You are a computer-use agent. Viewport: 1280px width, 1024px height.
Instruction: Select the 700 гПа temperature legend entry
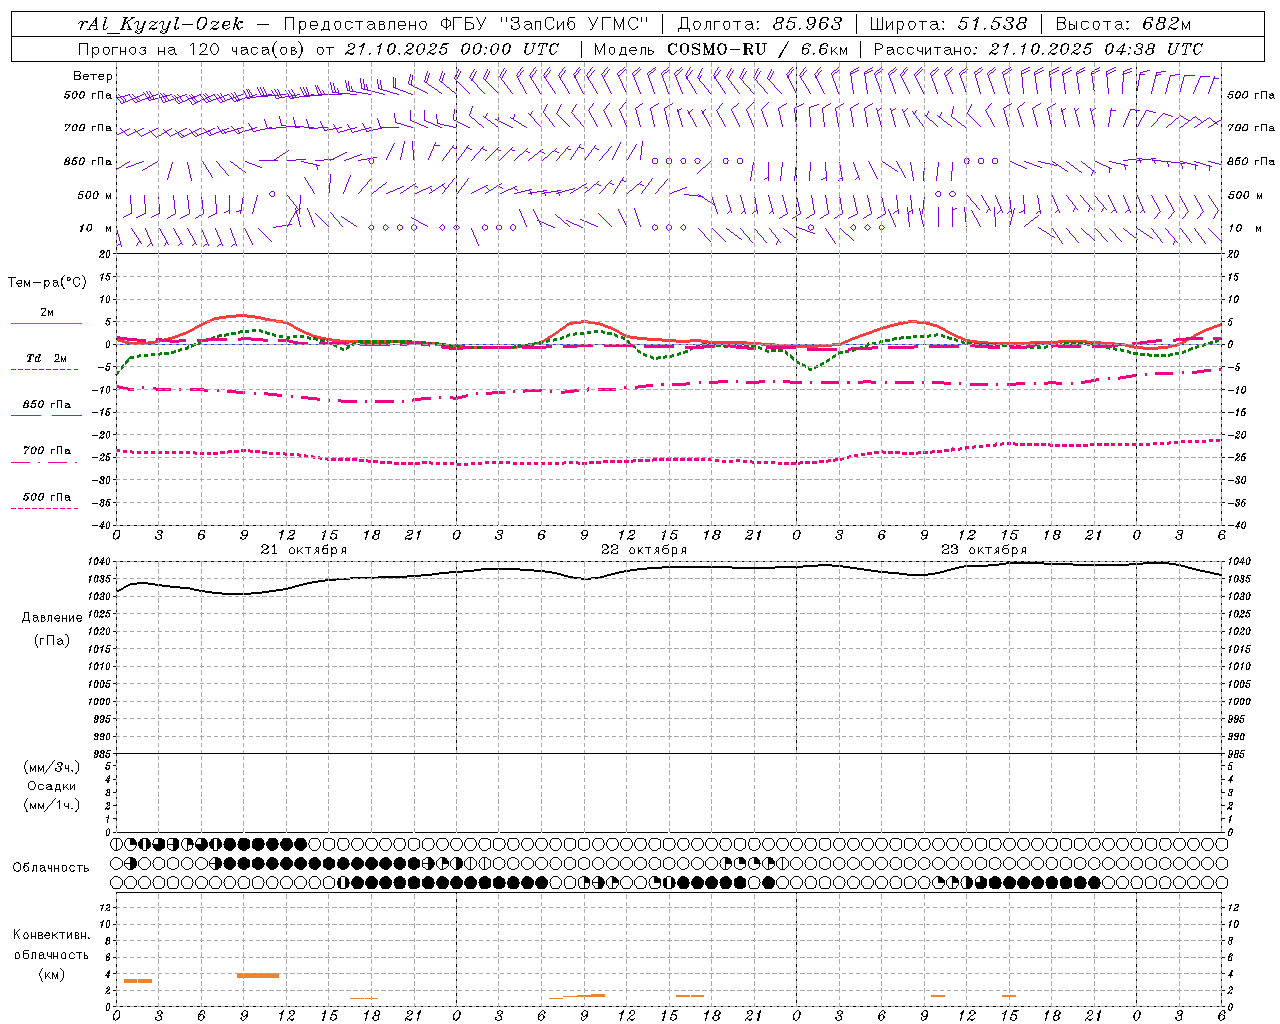point(46,451)
